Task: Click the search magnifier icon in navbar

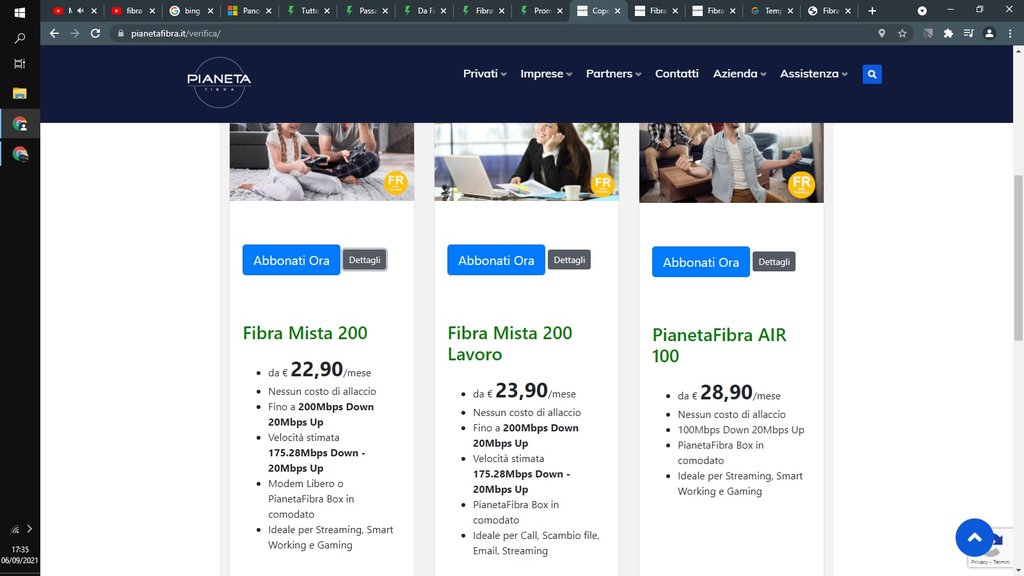Action: click(x=872, y=74)
